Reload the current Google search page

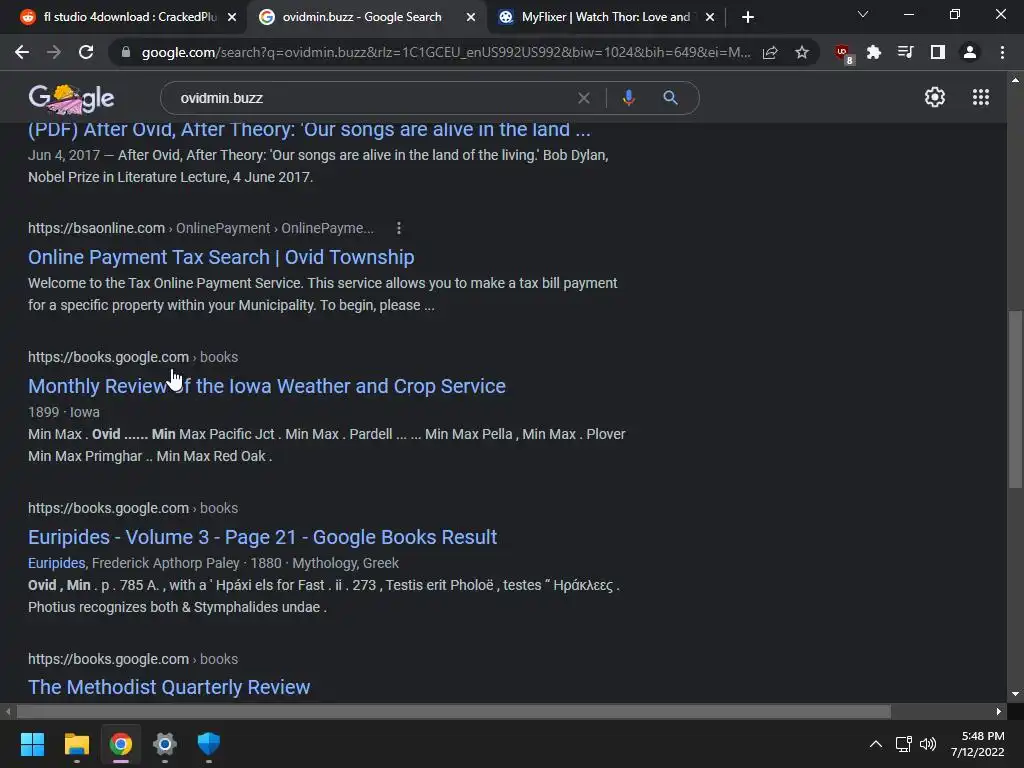pyautogui.click(x=86, y=52)
